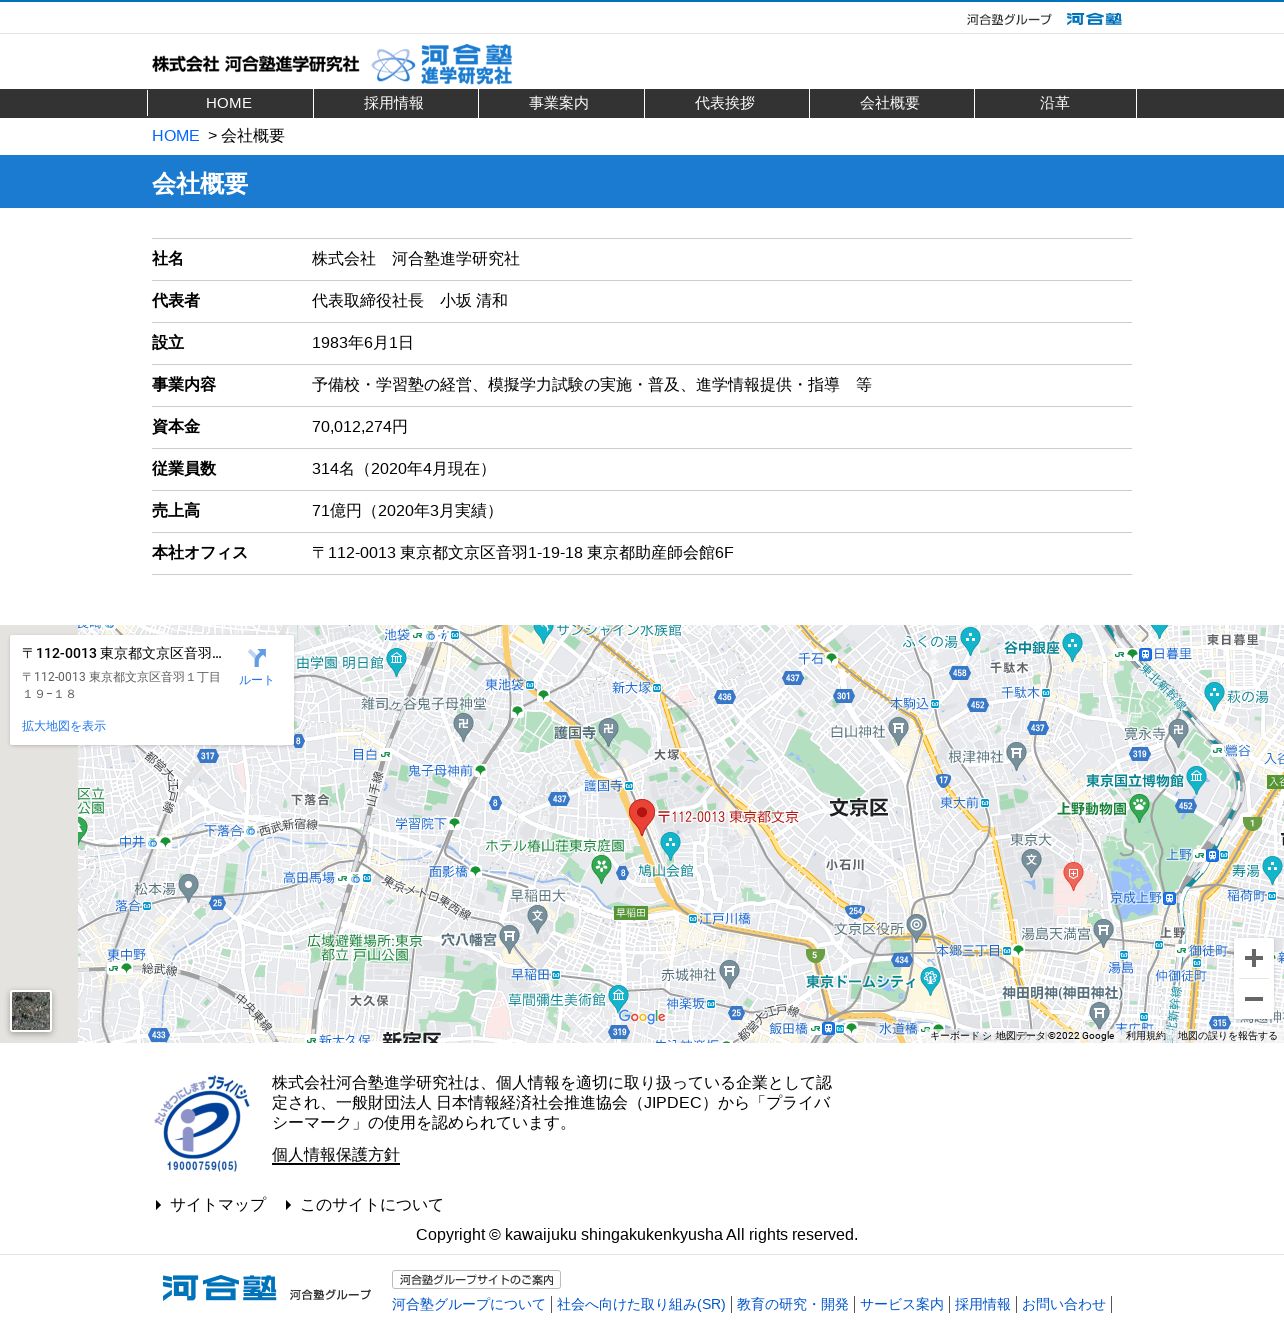1284x1333 pixels.
Task: Click the map address card title
Action: pos(122,653)
